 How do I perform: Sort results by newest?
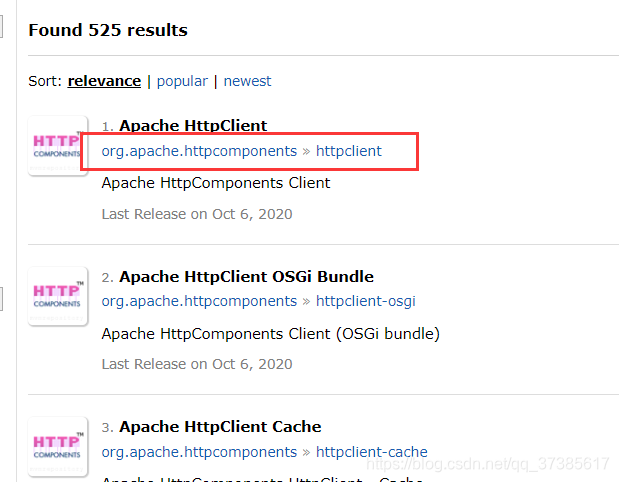248,81
